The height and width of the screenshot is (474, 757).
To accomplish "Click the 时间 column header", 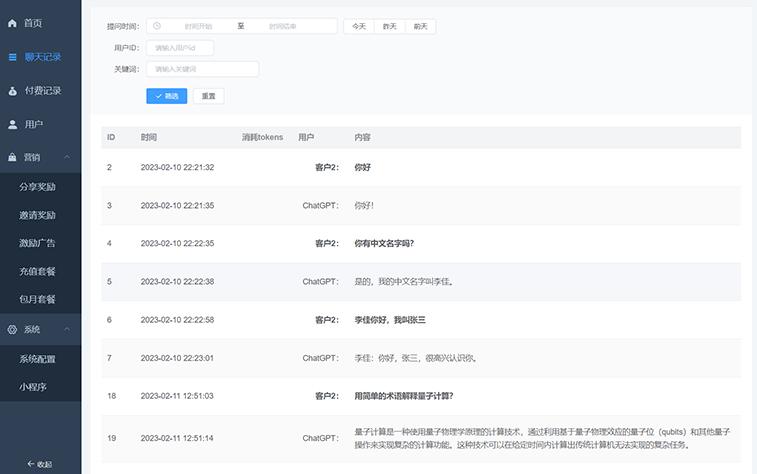I will (149, 137).
